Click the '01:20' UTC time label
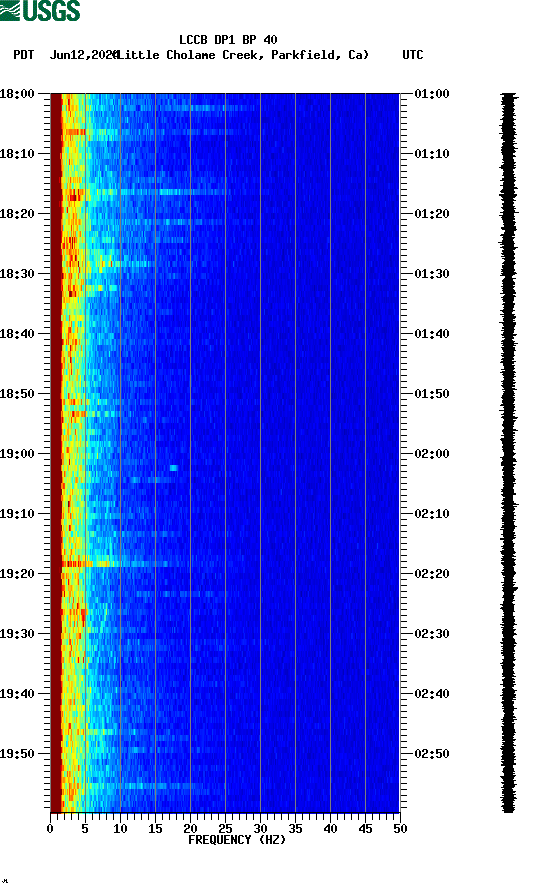Image resolution: width=552 pixels, height=892 pixels. [x=432, y=214]
